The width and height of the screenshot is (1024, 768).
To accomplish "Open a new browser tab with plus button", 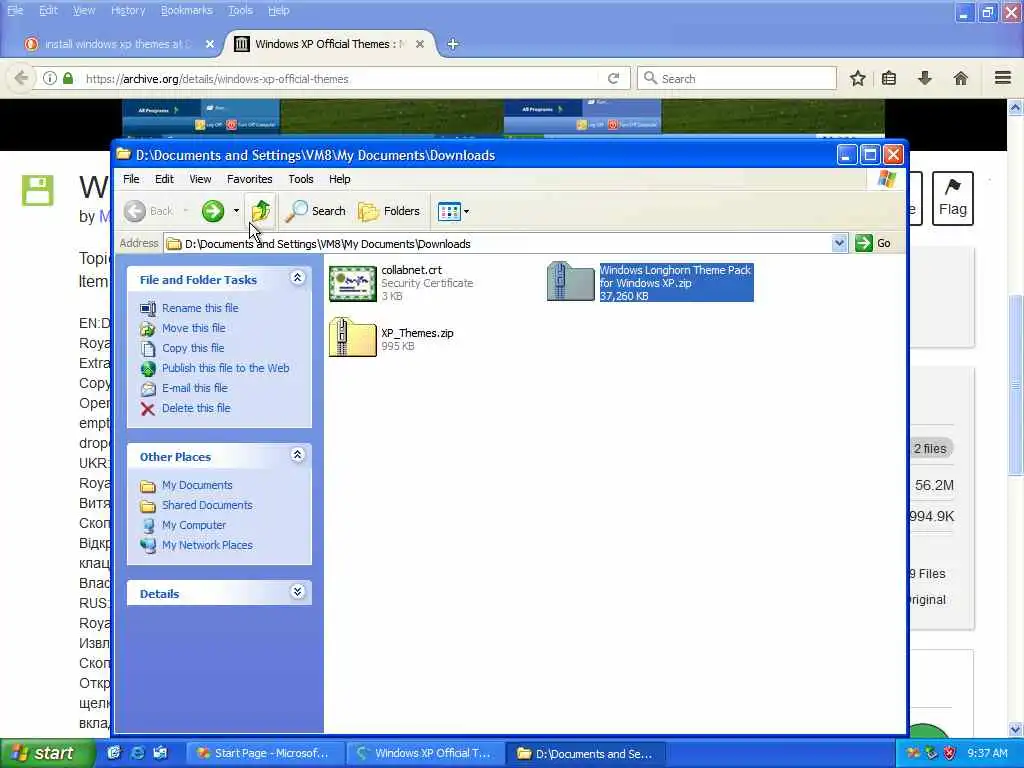I will 453,44.
